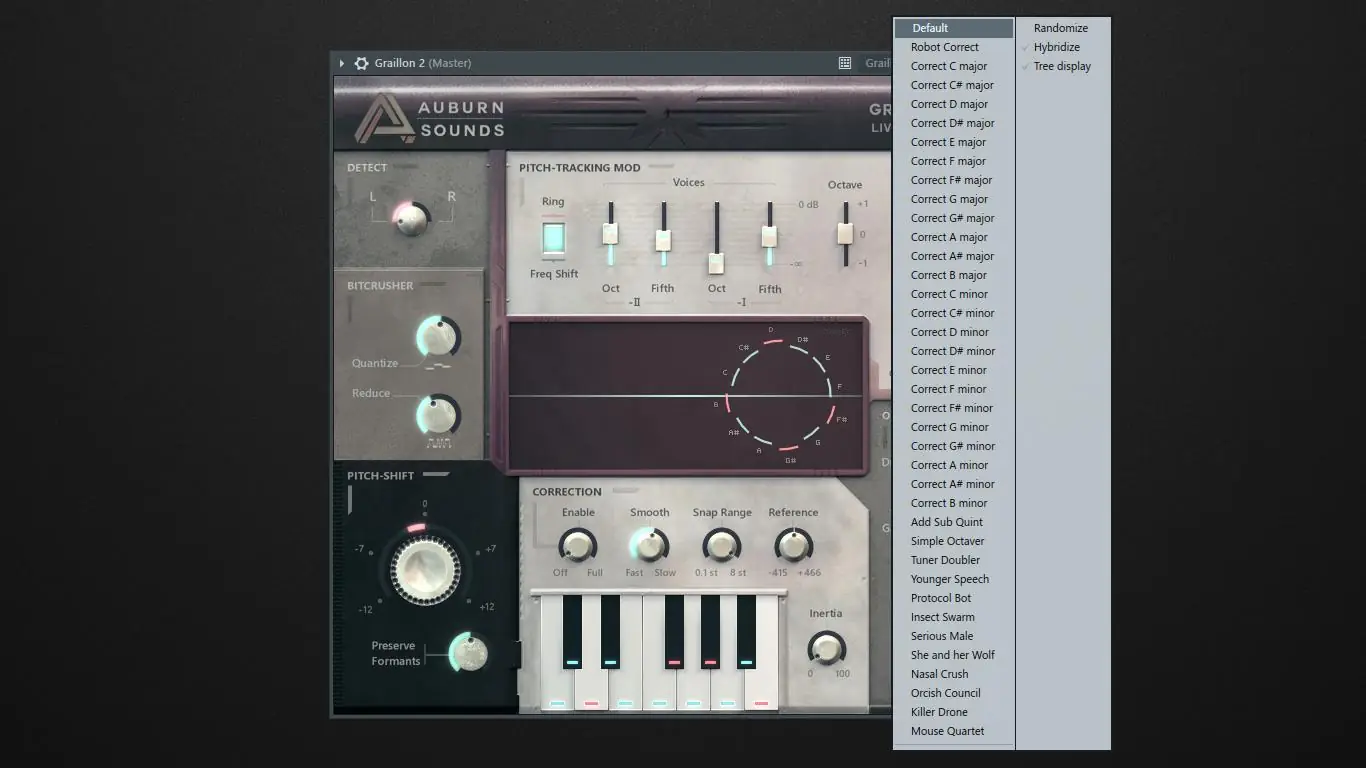Select the Correct B minor preset
Image resolution: width=1366 pixels, height=768 pixels.
(x=954, y=503)
